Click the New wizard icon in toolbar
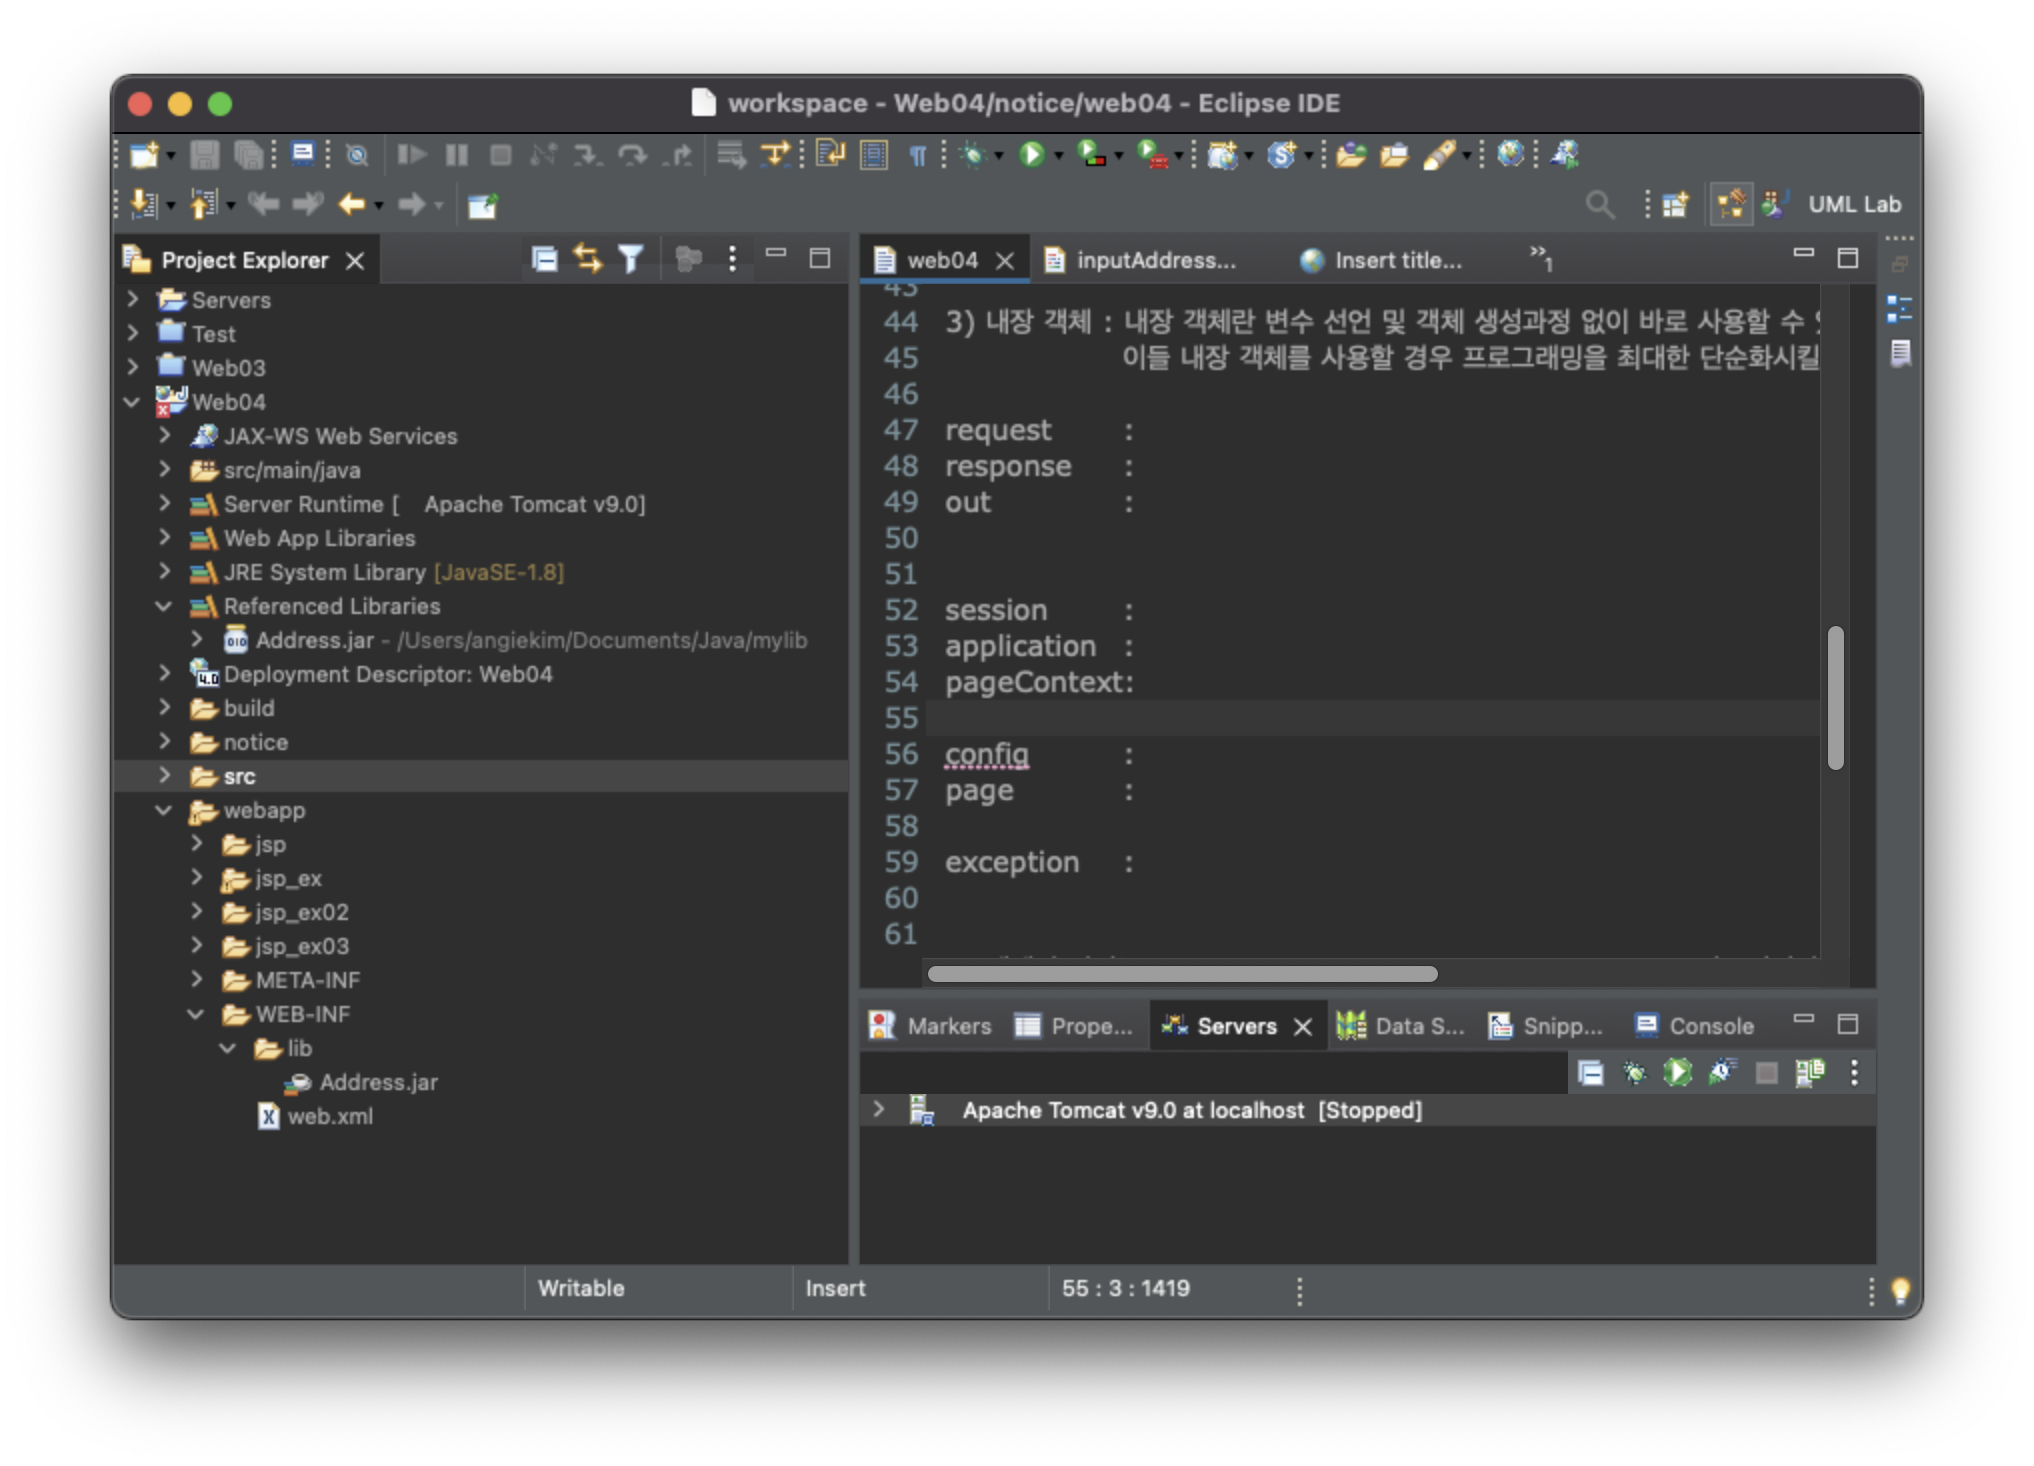 click(x=145, y=154)
